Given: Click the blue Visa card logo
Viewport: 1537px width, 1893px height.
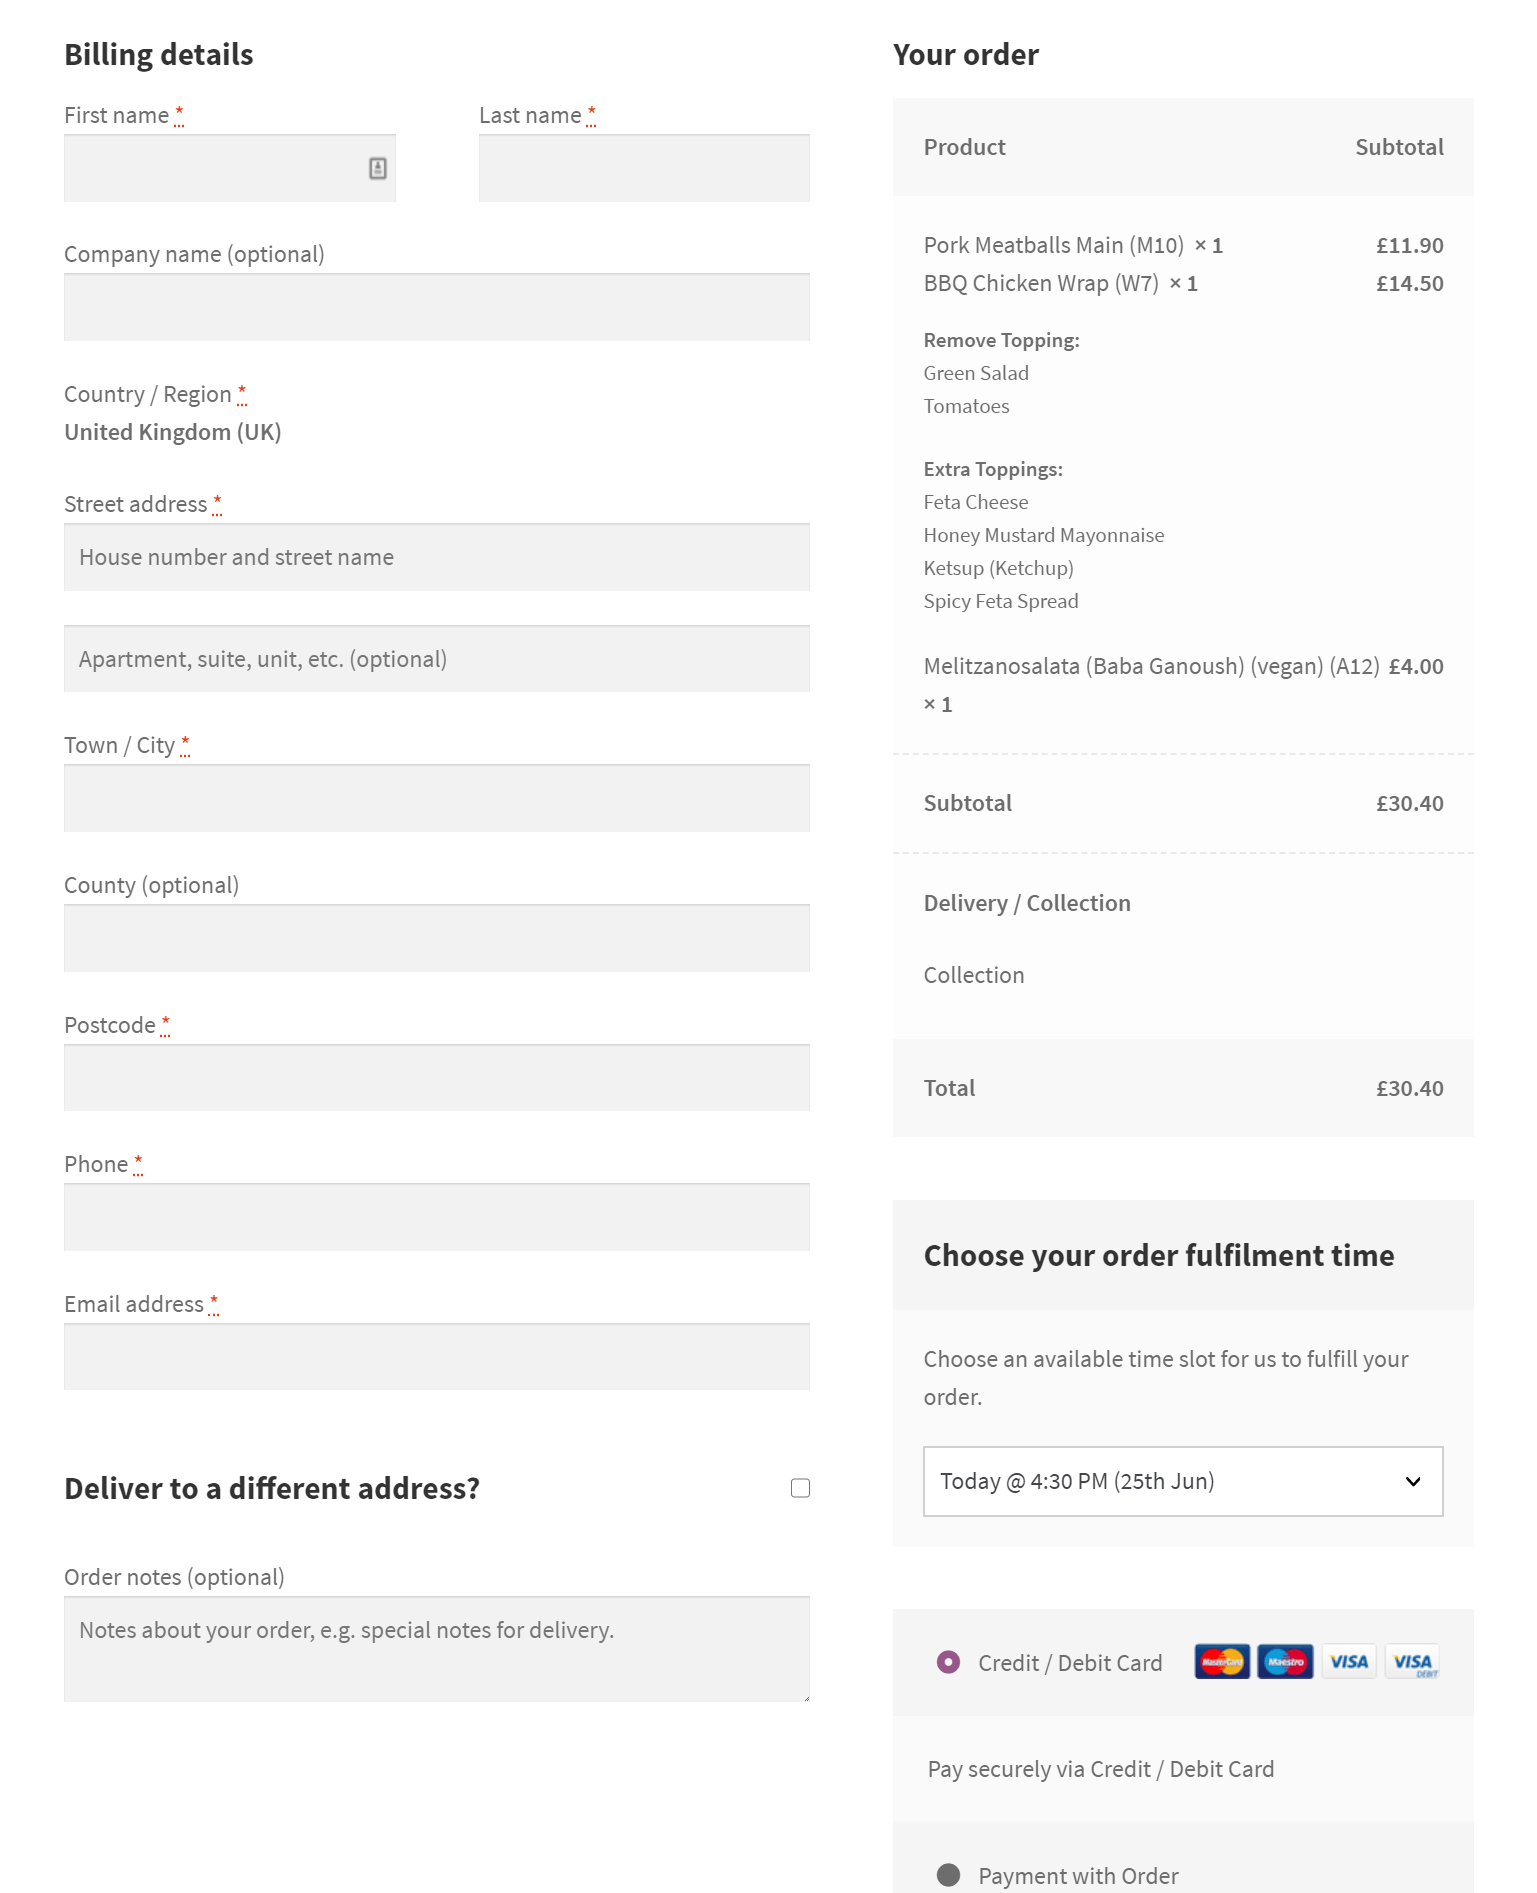Looking at the screenshot, I should (x=1349, y=1662).
